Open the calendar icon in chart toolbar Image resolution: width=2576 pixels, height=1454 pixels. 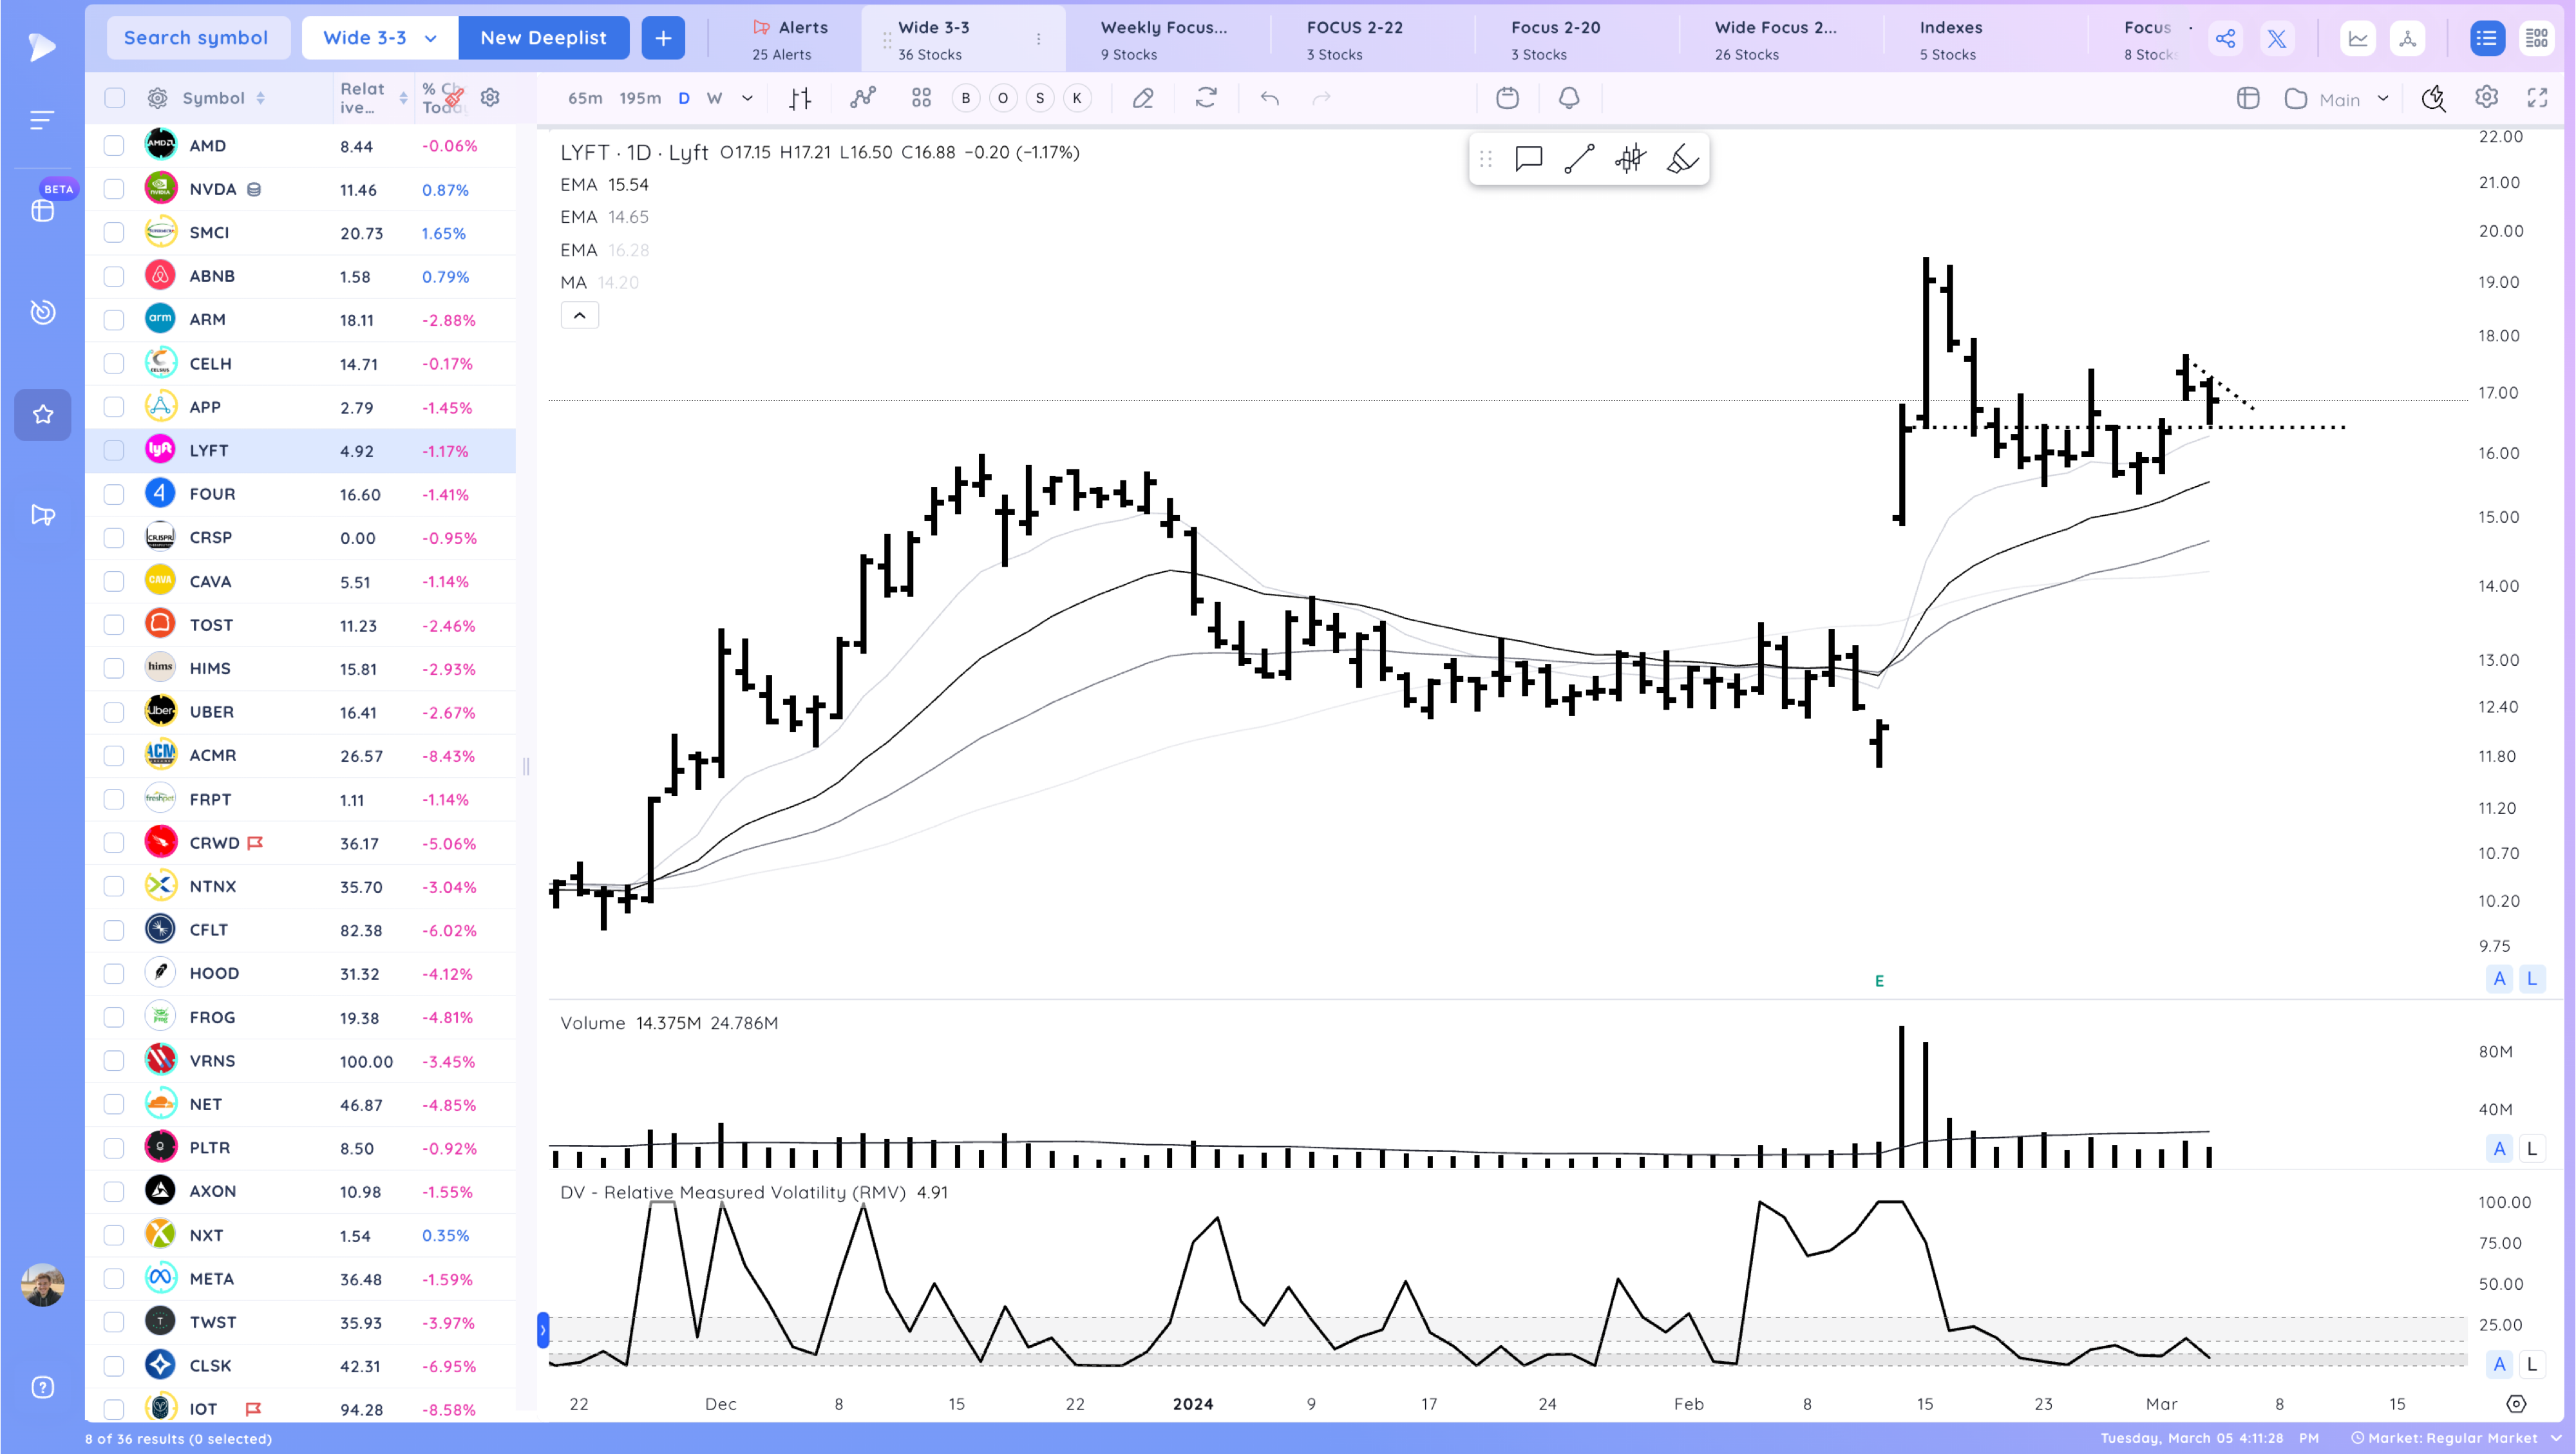(1507, 98)
